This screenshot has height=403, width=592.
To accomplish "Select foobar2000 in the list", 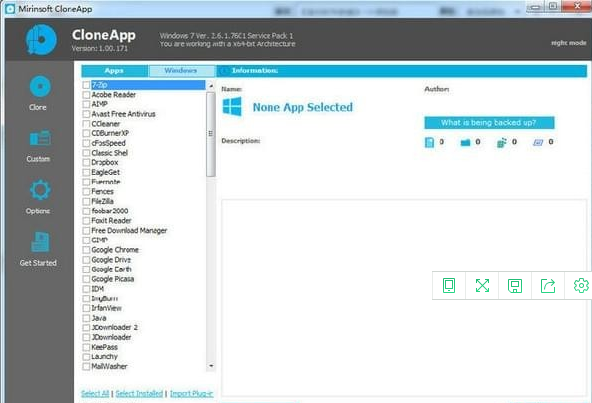I will click(x=109, y=211).
